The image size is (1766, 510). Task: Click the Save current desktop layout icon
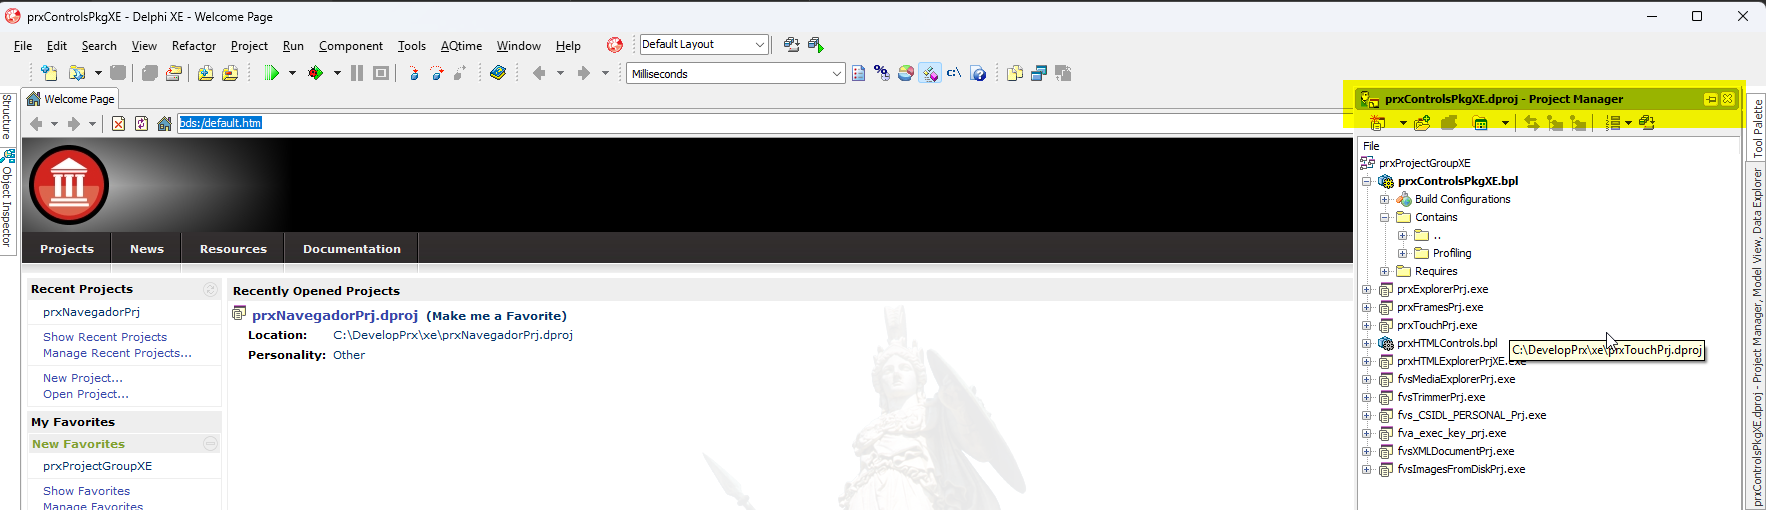(x=792, y=45)
